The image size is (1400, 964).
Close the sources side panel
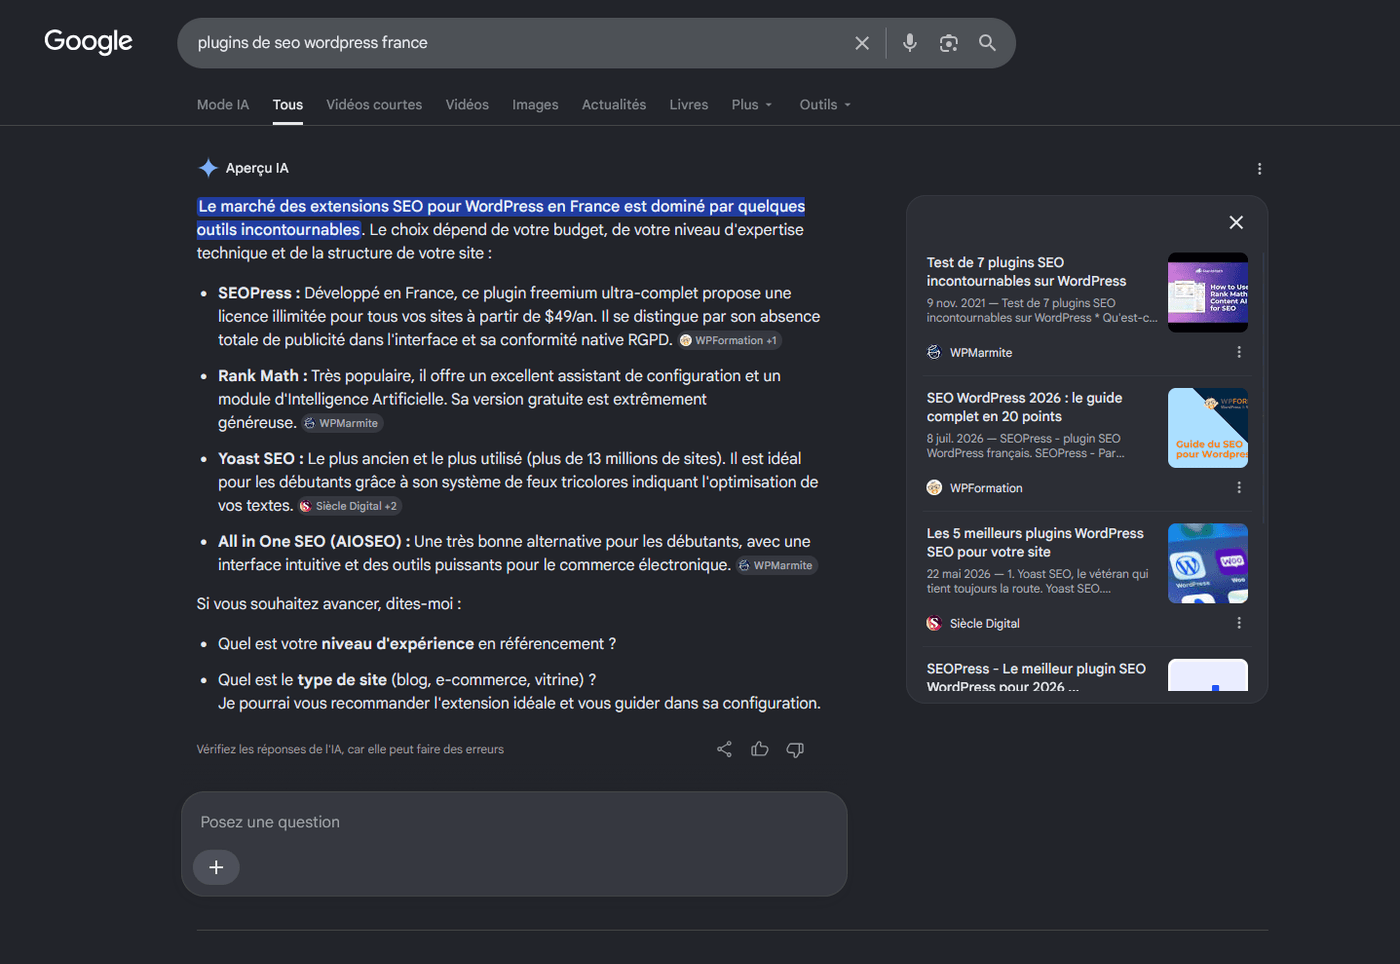tap(1236, 222)
